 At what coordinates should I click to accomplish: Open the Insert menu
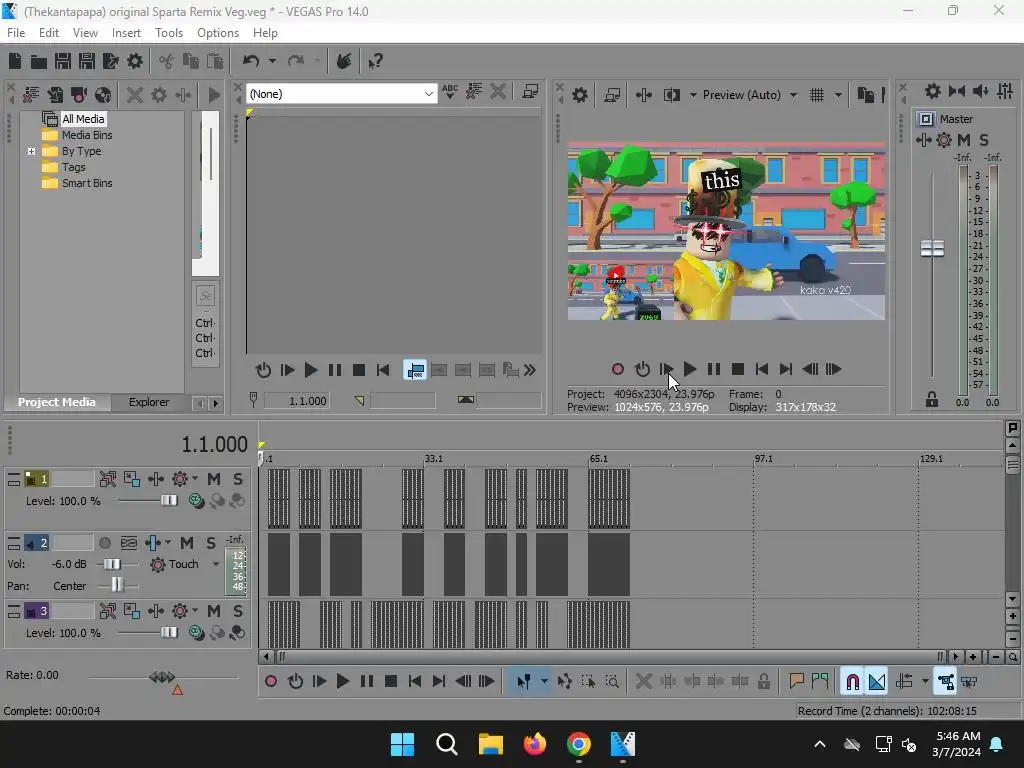tap(126, 33)
